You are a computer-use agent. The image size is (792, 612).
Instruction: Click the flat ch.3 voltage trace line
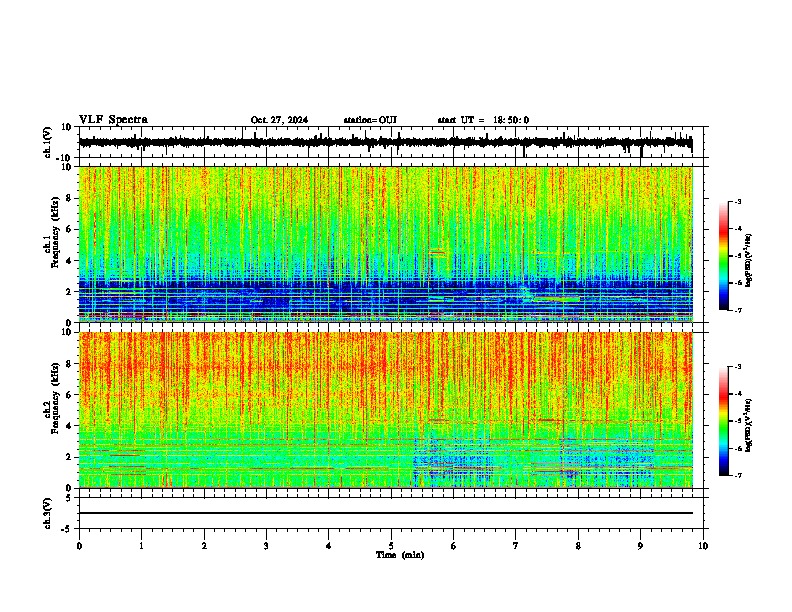[x=386, y=513]
